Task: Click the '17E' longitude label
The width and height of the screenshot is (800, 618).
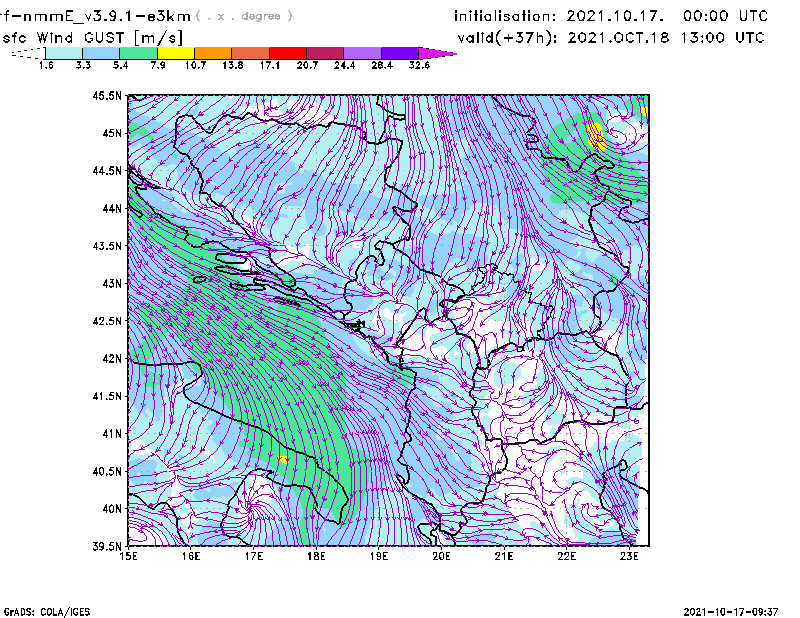Action: click(254, 556)
